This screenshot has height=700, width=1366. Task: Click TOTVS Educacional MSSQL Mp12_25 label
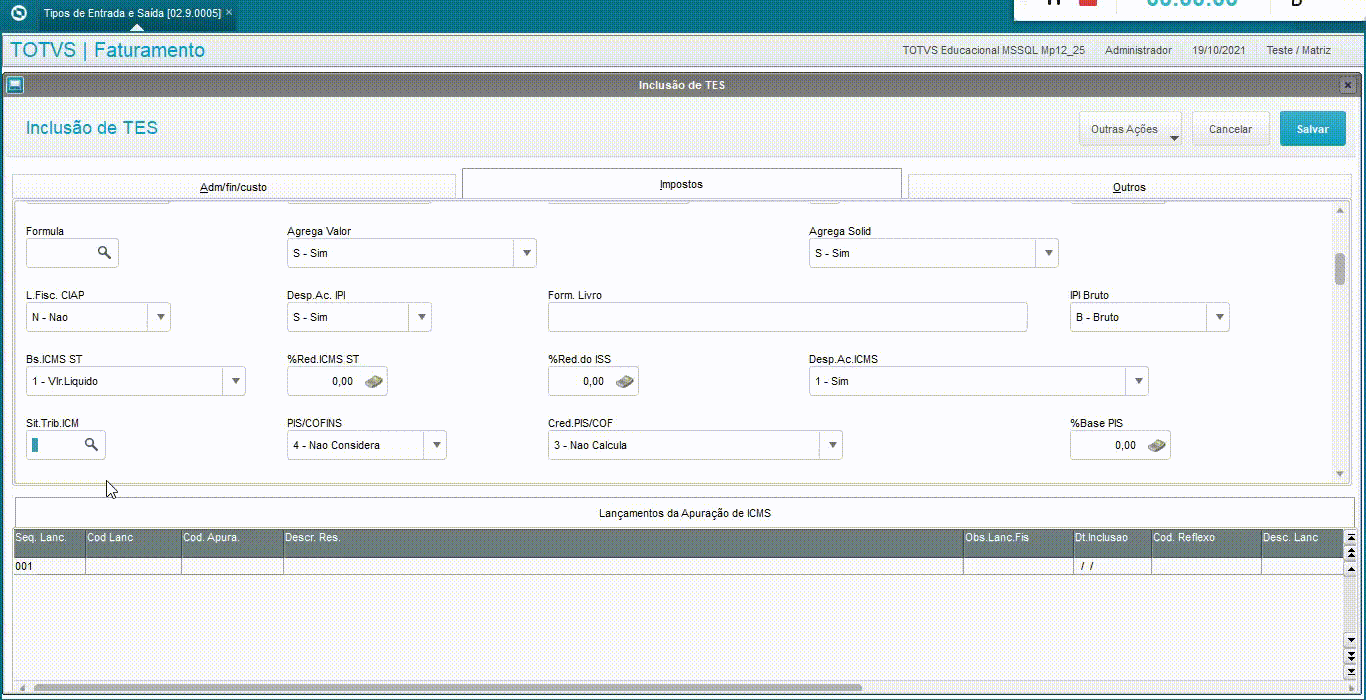993,50
